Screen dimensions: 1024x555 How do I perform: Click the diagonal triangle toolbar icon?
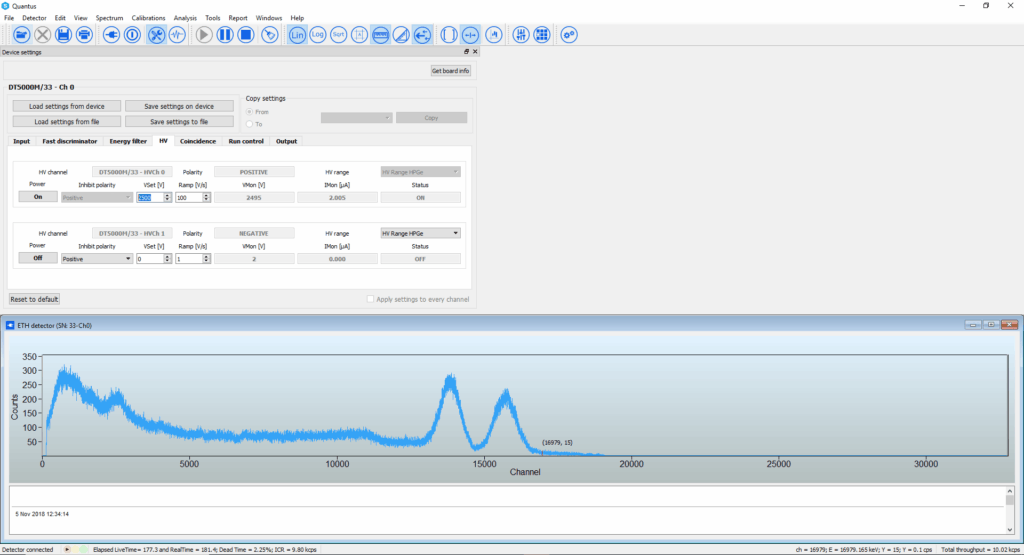[402, 35]
